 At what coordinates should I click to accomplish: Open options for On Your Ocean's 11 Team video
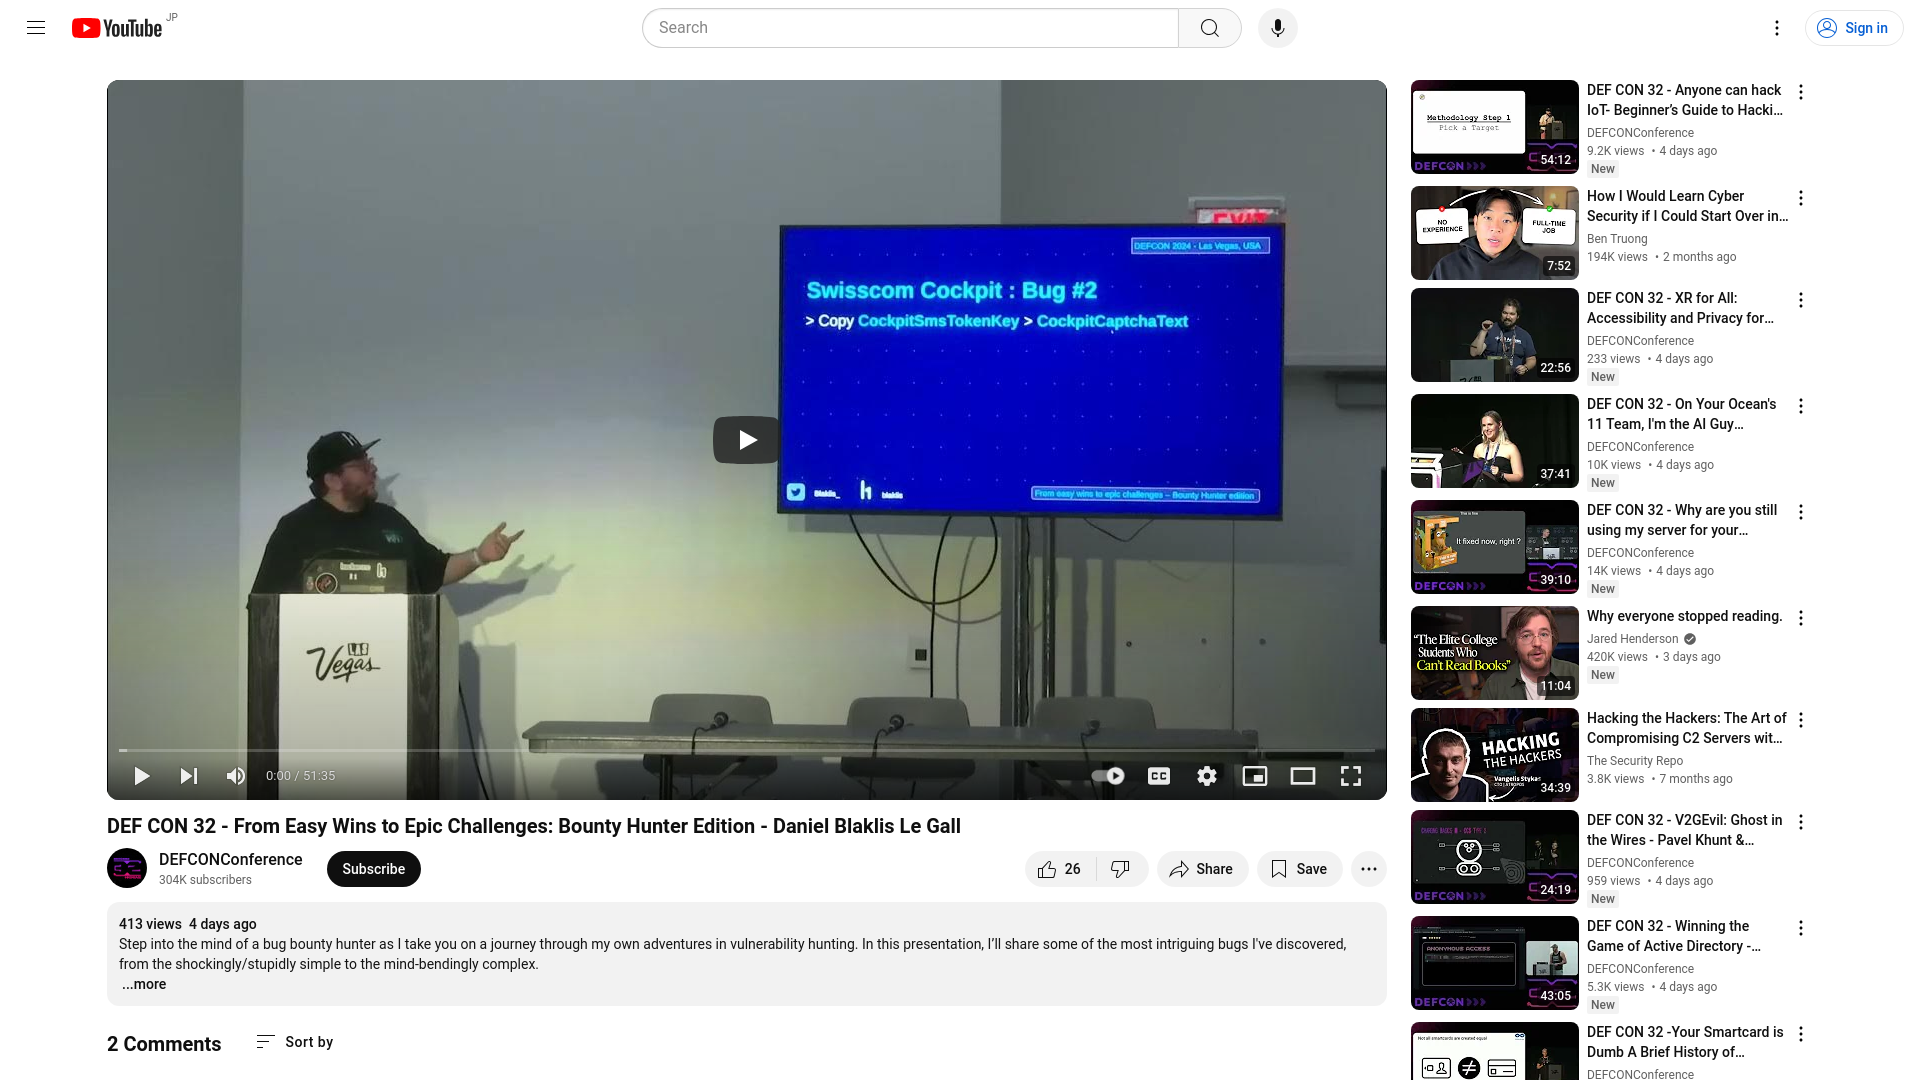point(1801,406)
